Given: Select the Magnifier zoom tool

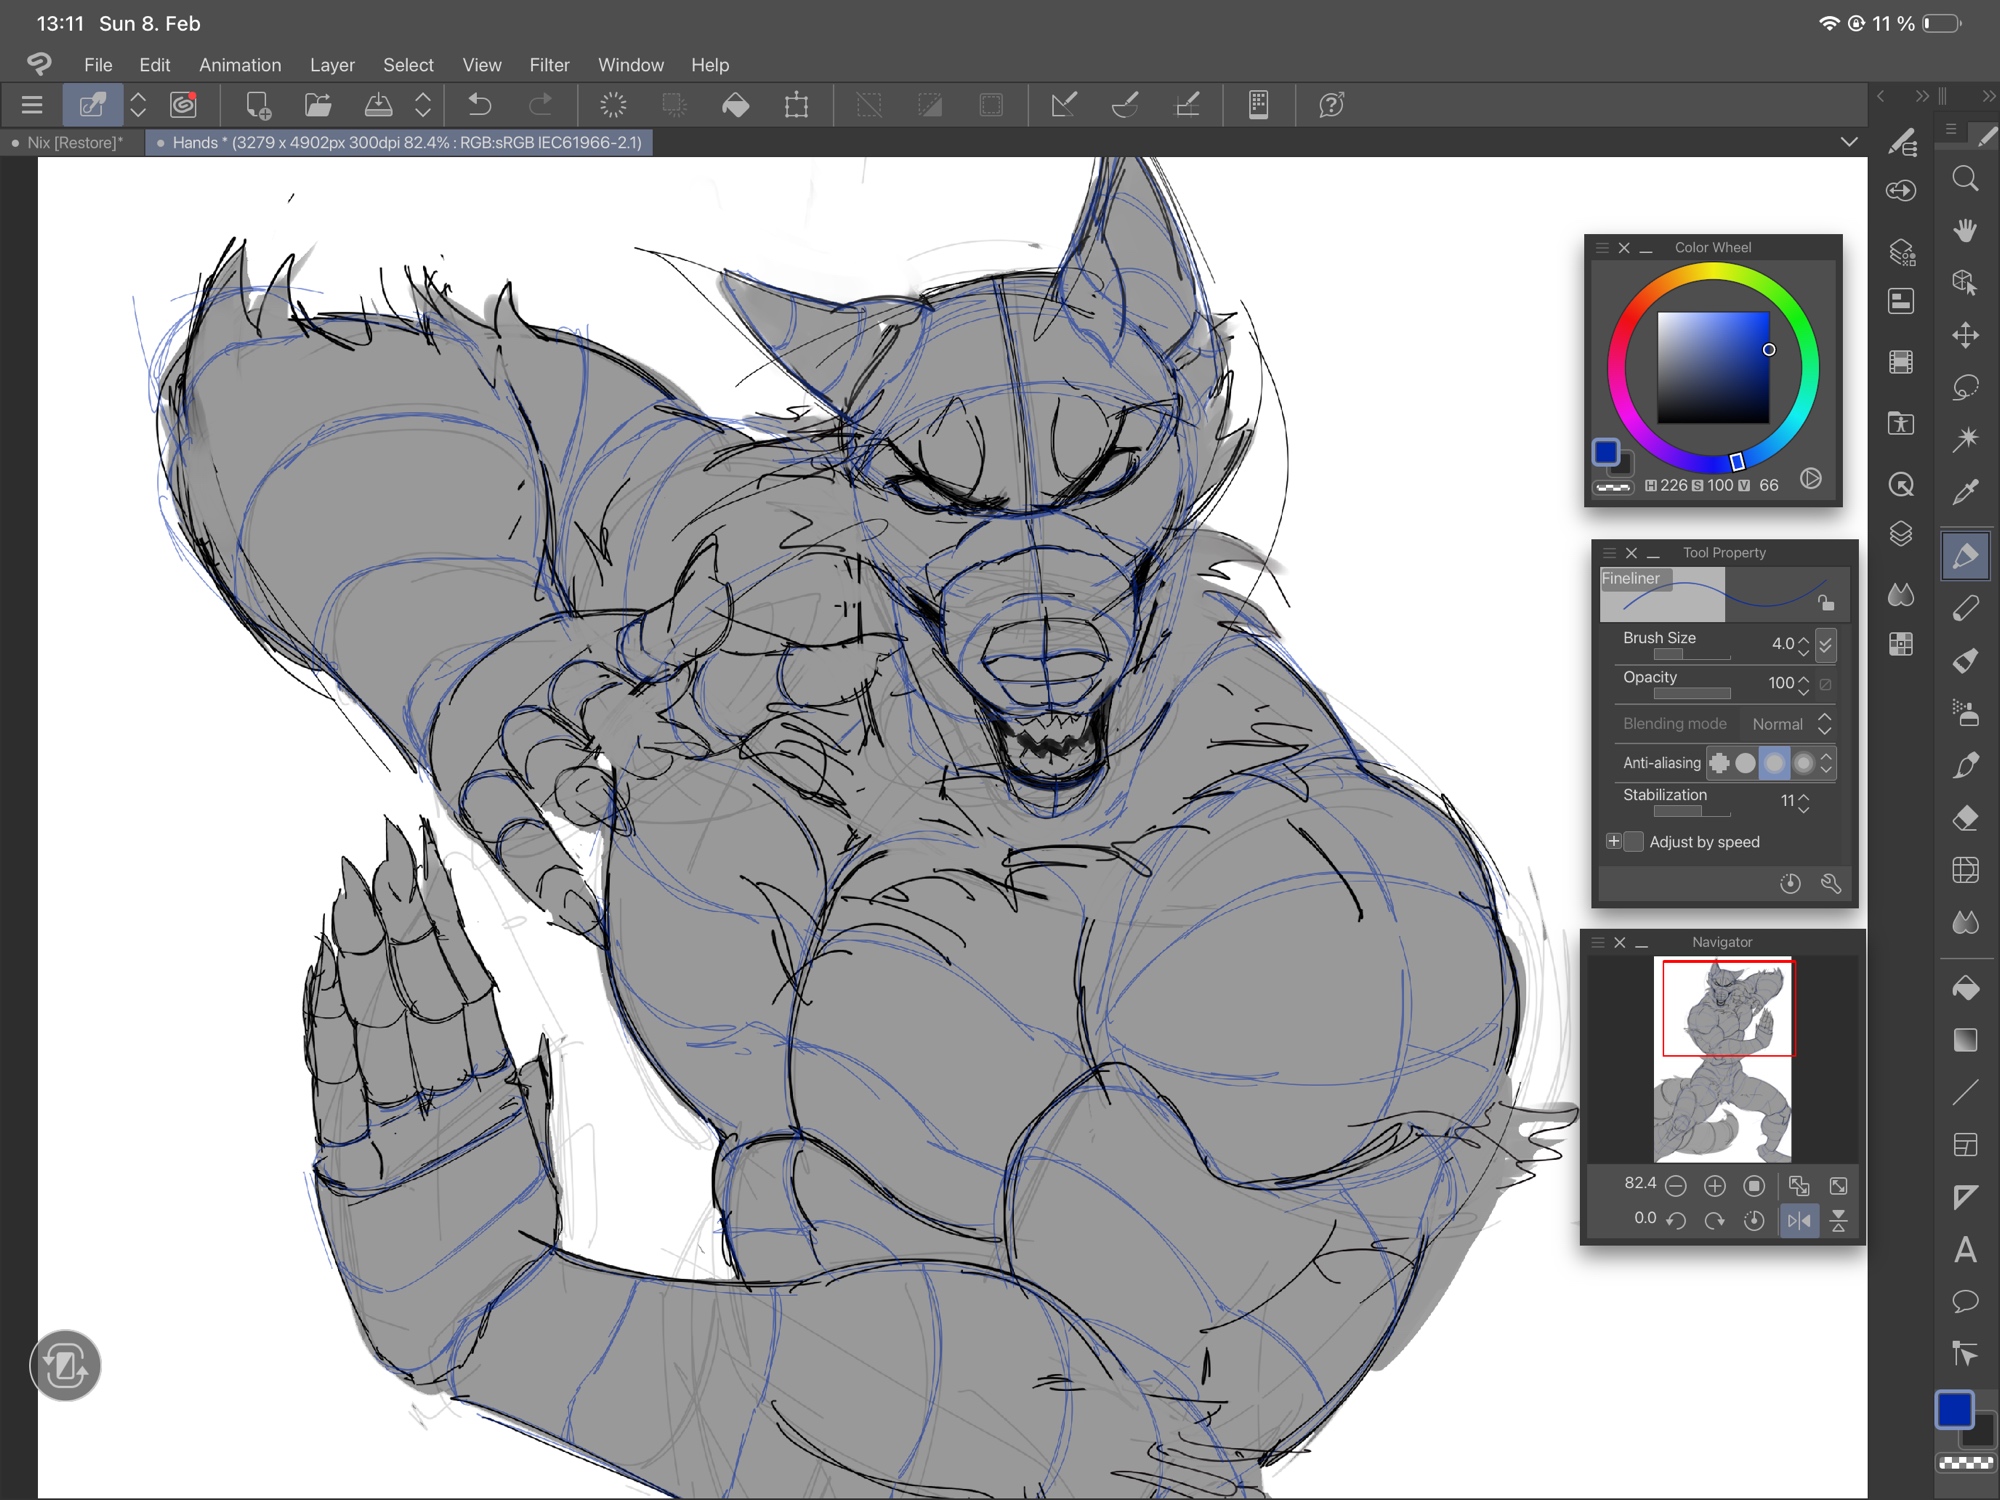Looking at the screenshot, I should [x=1965, y=179].
